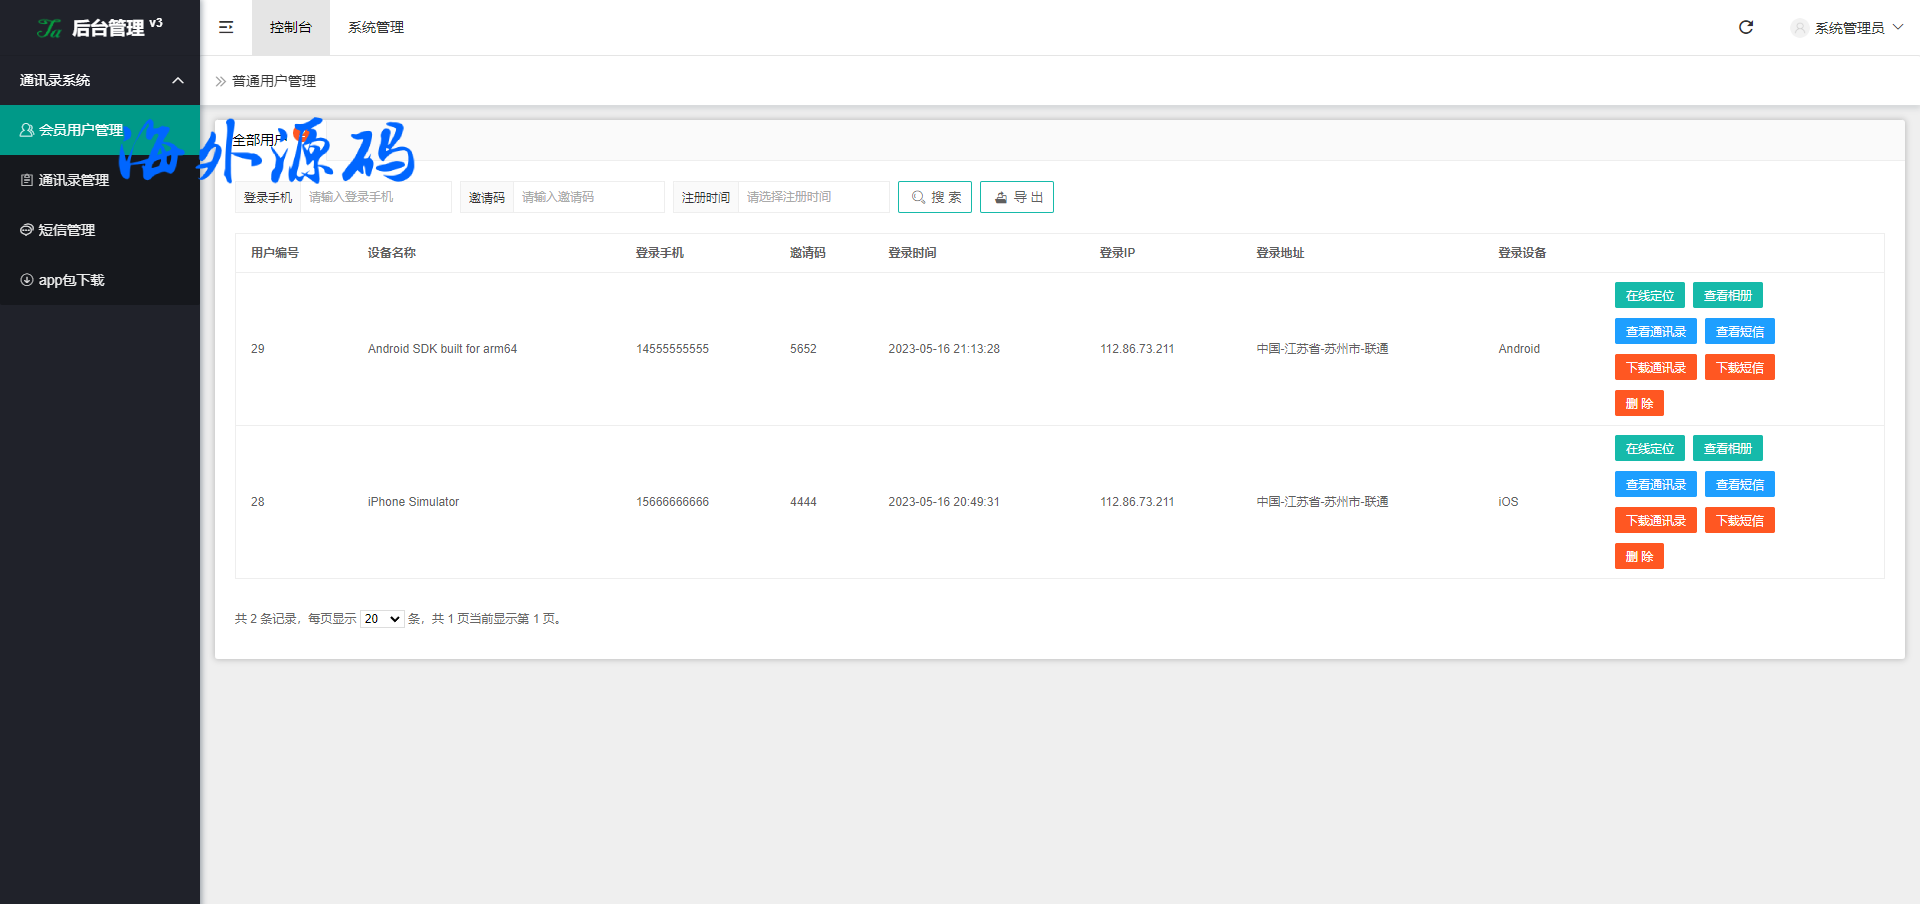
Task: Click the 导出 export button
Action: click(x=1017, y=197)
